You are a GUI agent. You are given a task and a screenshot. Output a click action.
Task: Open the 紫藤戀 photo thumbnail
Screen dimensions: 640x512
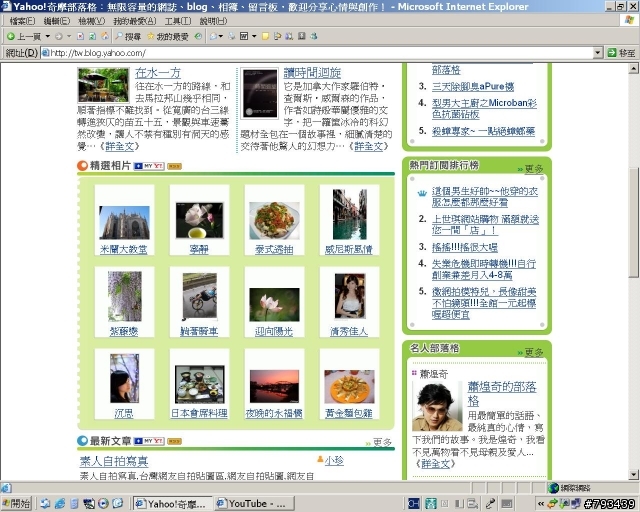124,296
